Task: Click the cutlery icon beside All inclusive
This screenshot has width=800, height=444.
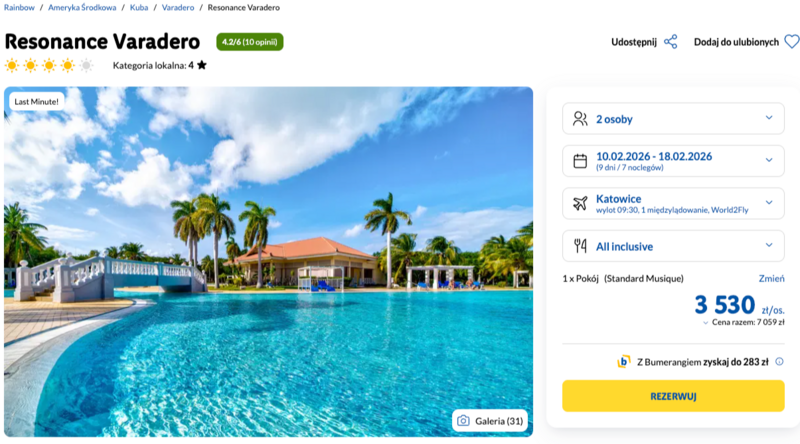Action: point(580,245)
